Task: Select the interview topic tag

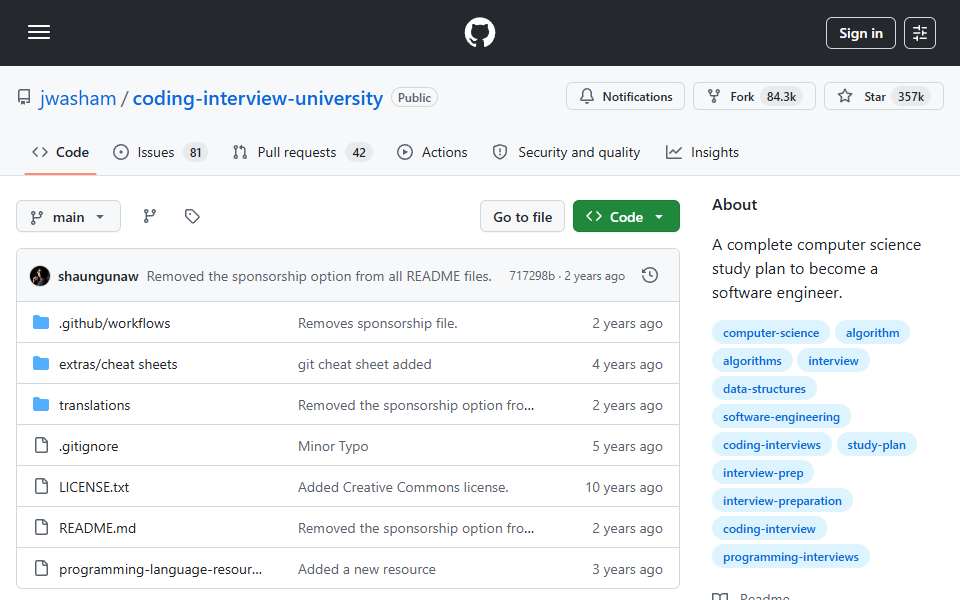Action: pos(833,361)
